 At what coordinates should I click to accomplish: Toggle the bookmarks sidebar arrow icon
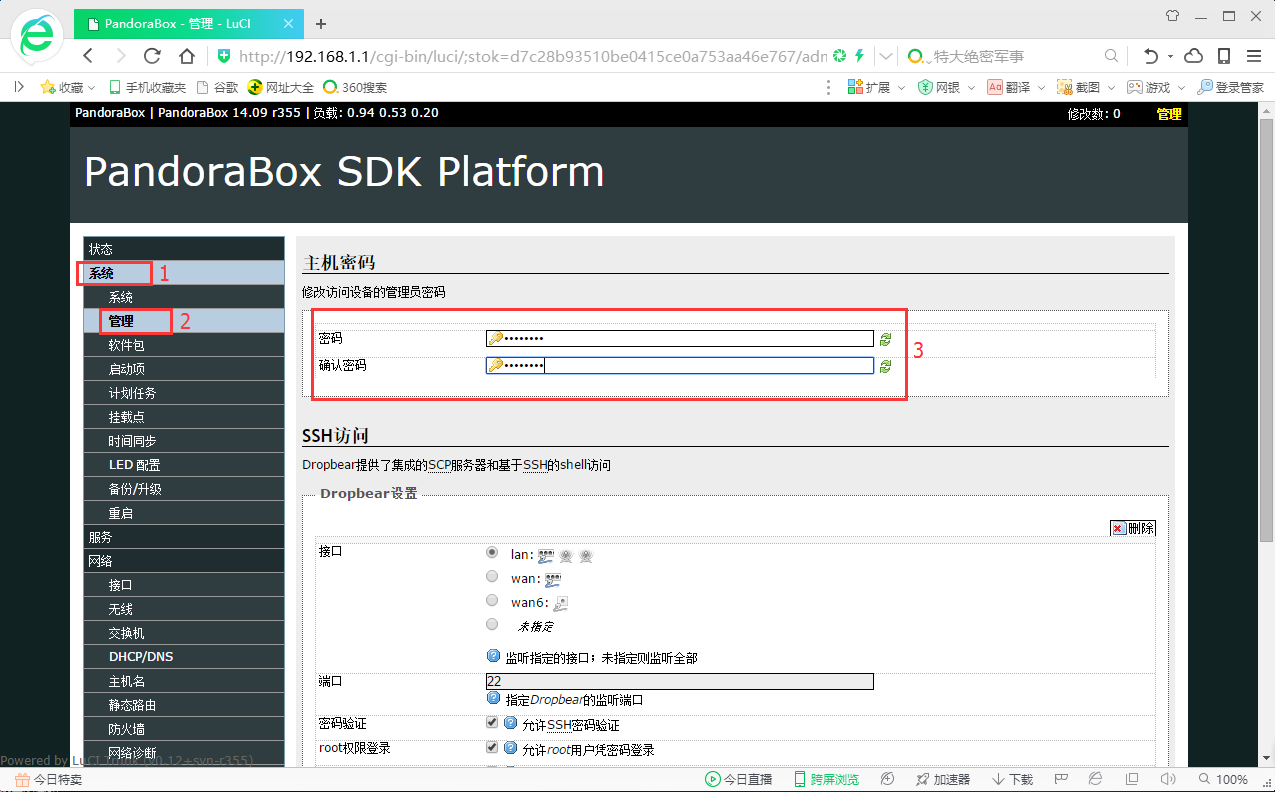[19, 88]
